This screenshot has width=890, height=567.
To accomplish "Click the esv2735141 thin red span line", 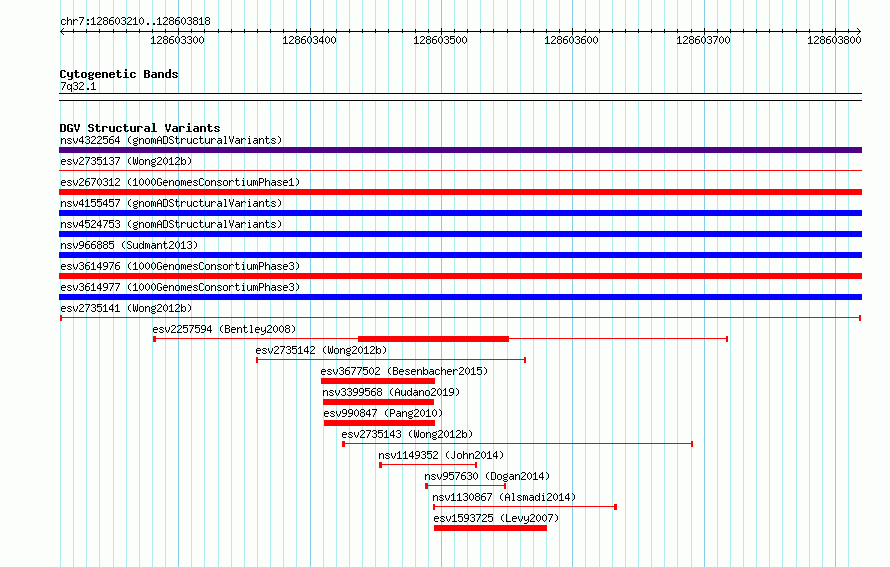I will (x=460, y=318).
